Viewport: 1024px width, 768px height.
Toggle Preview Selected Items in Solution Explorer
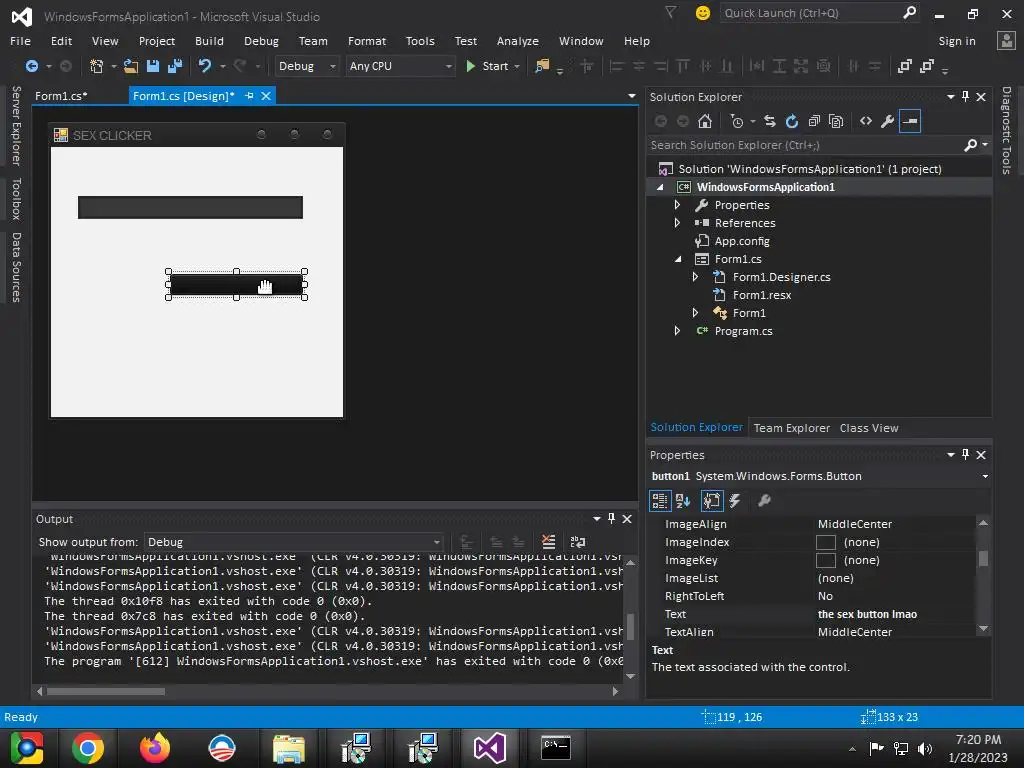point(910,121)
